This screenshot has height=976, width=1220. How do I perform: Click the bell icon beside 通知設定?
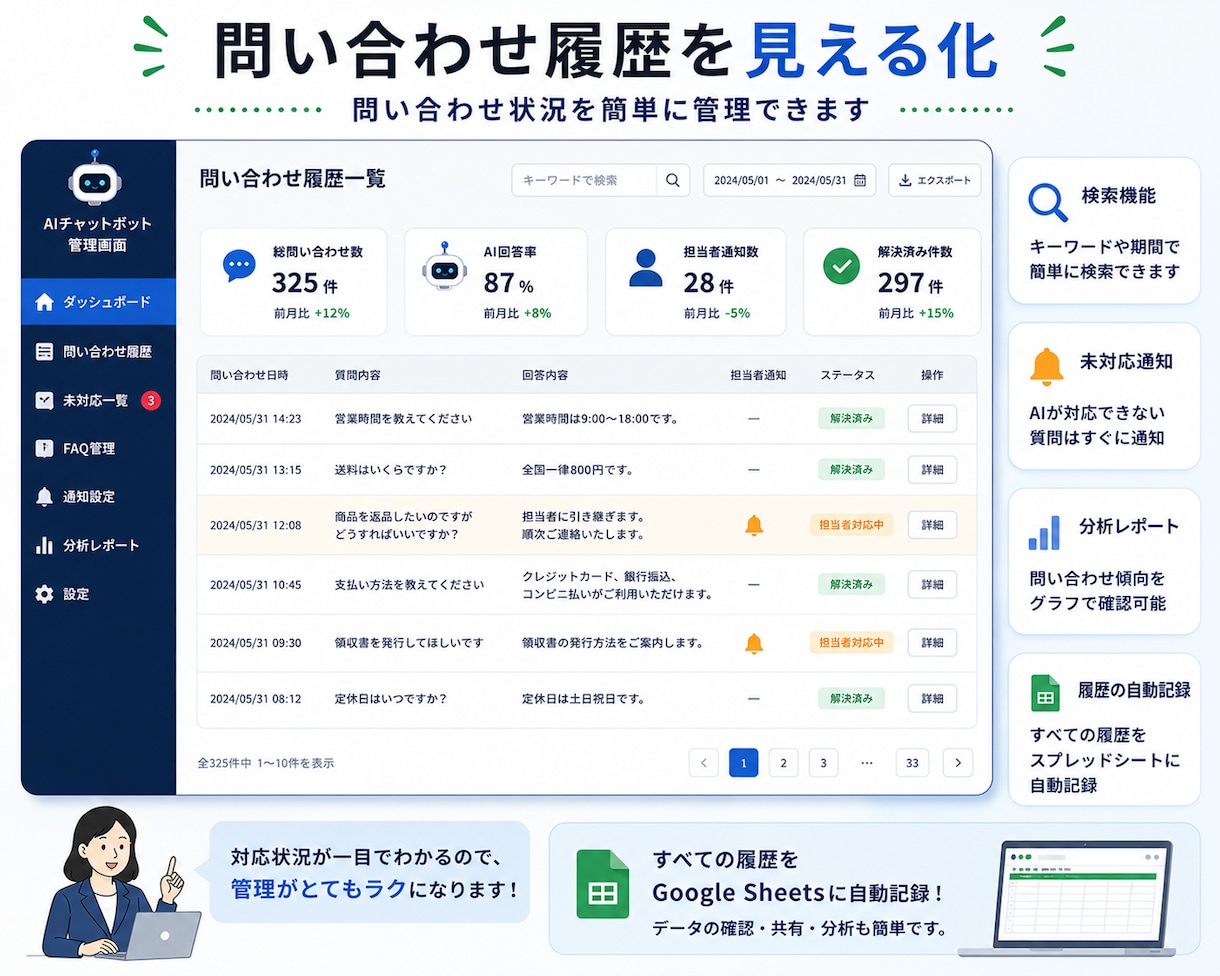(x=43, y=497)
